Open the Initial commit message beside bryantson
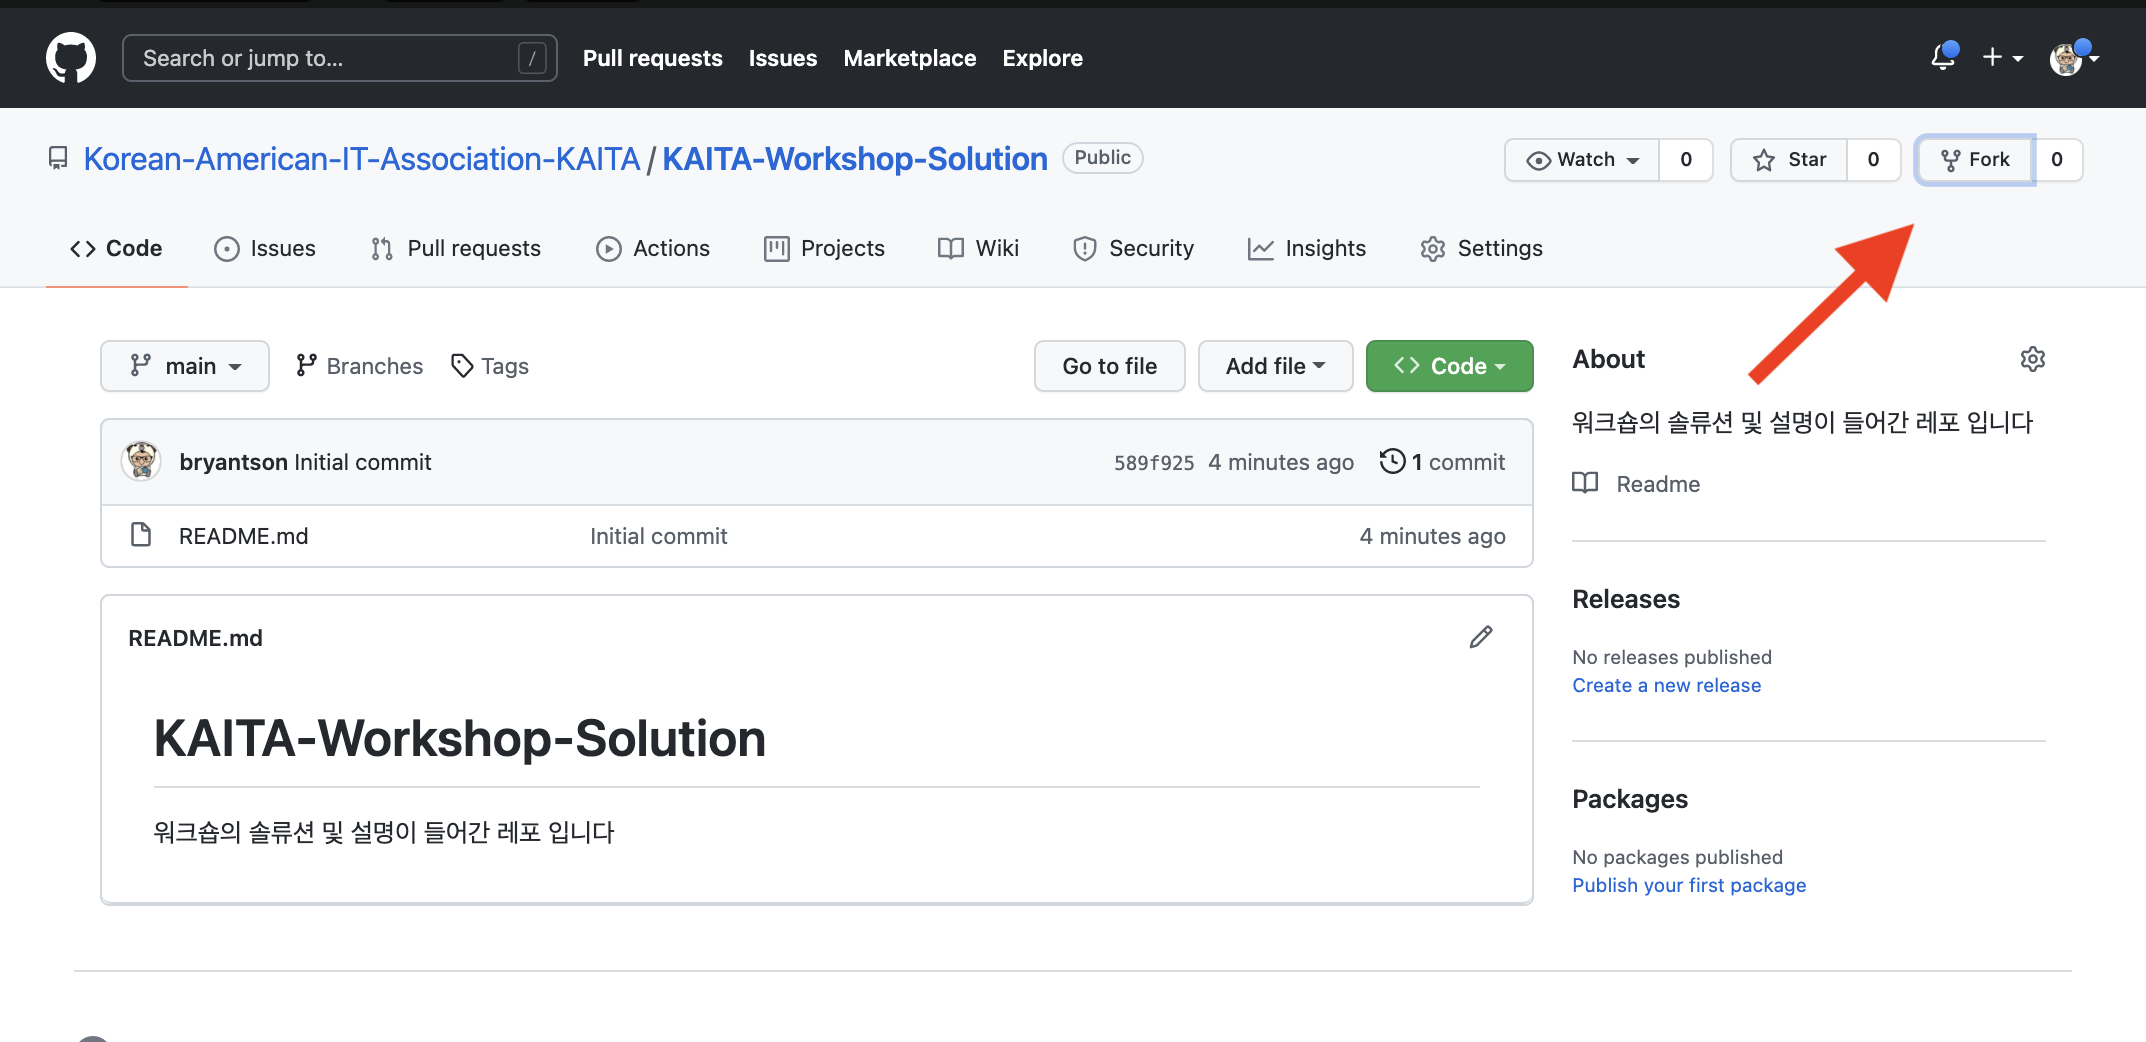 click(x=363, y=462)
